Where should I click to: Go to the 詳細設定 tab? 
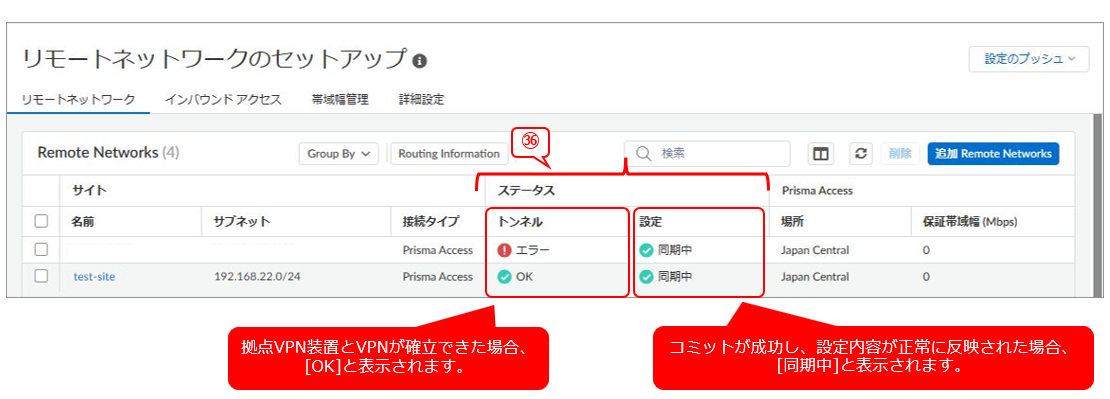click(421, 100)
